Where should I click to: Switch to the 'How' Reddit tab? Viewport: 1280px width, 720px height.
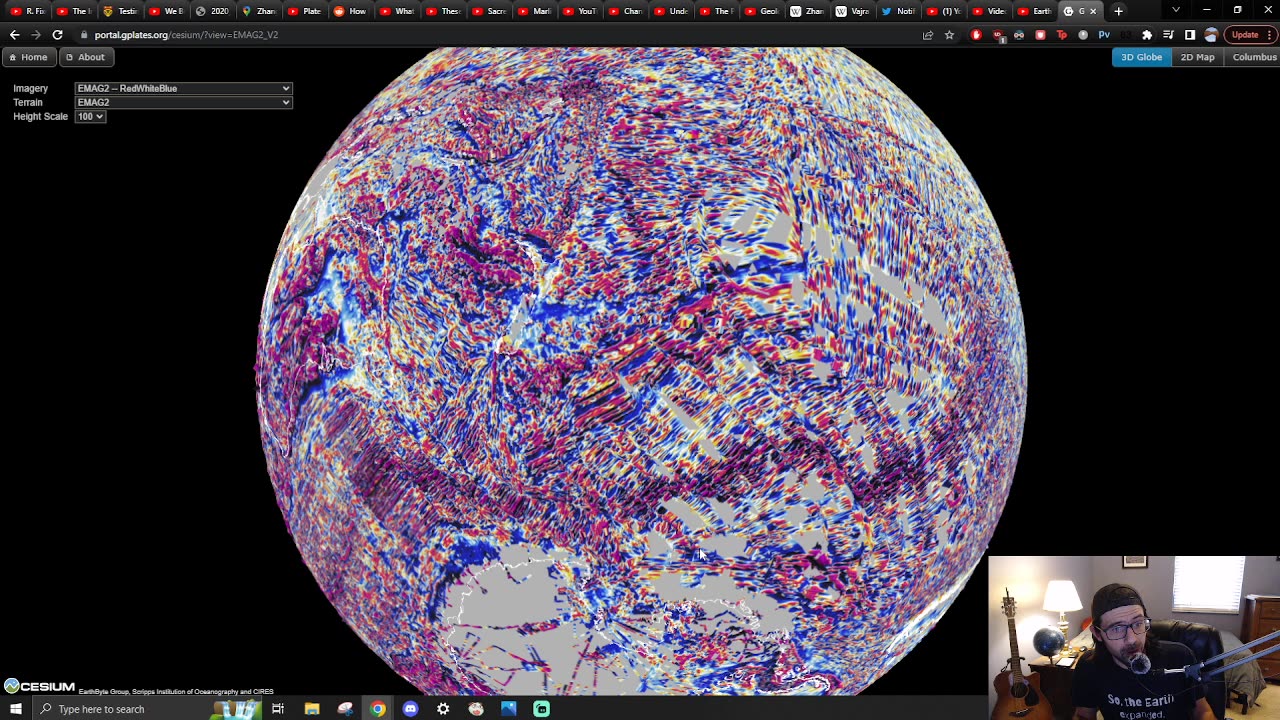tap(349, 11)
